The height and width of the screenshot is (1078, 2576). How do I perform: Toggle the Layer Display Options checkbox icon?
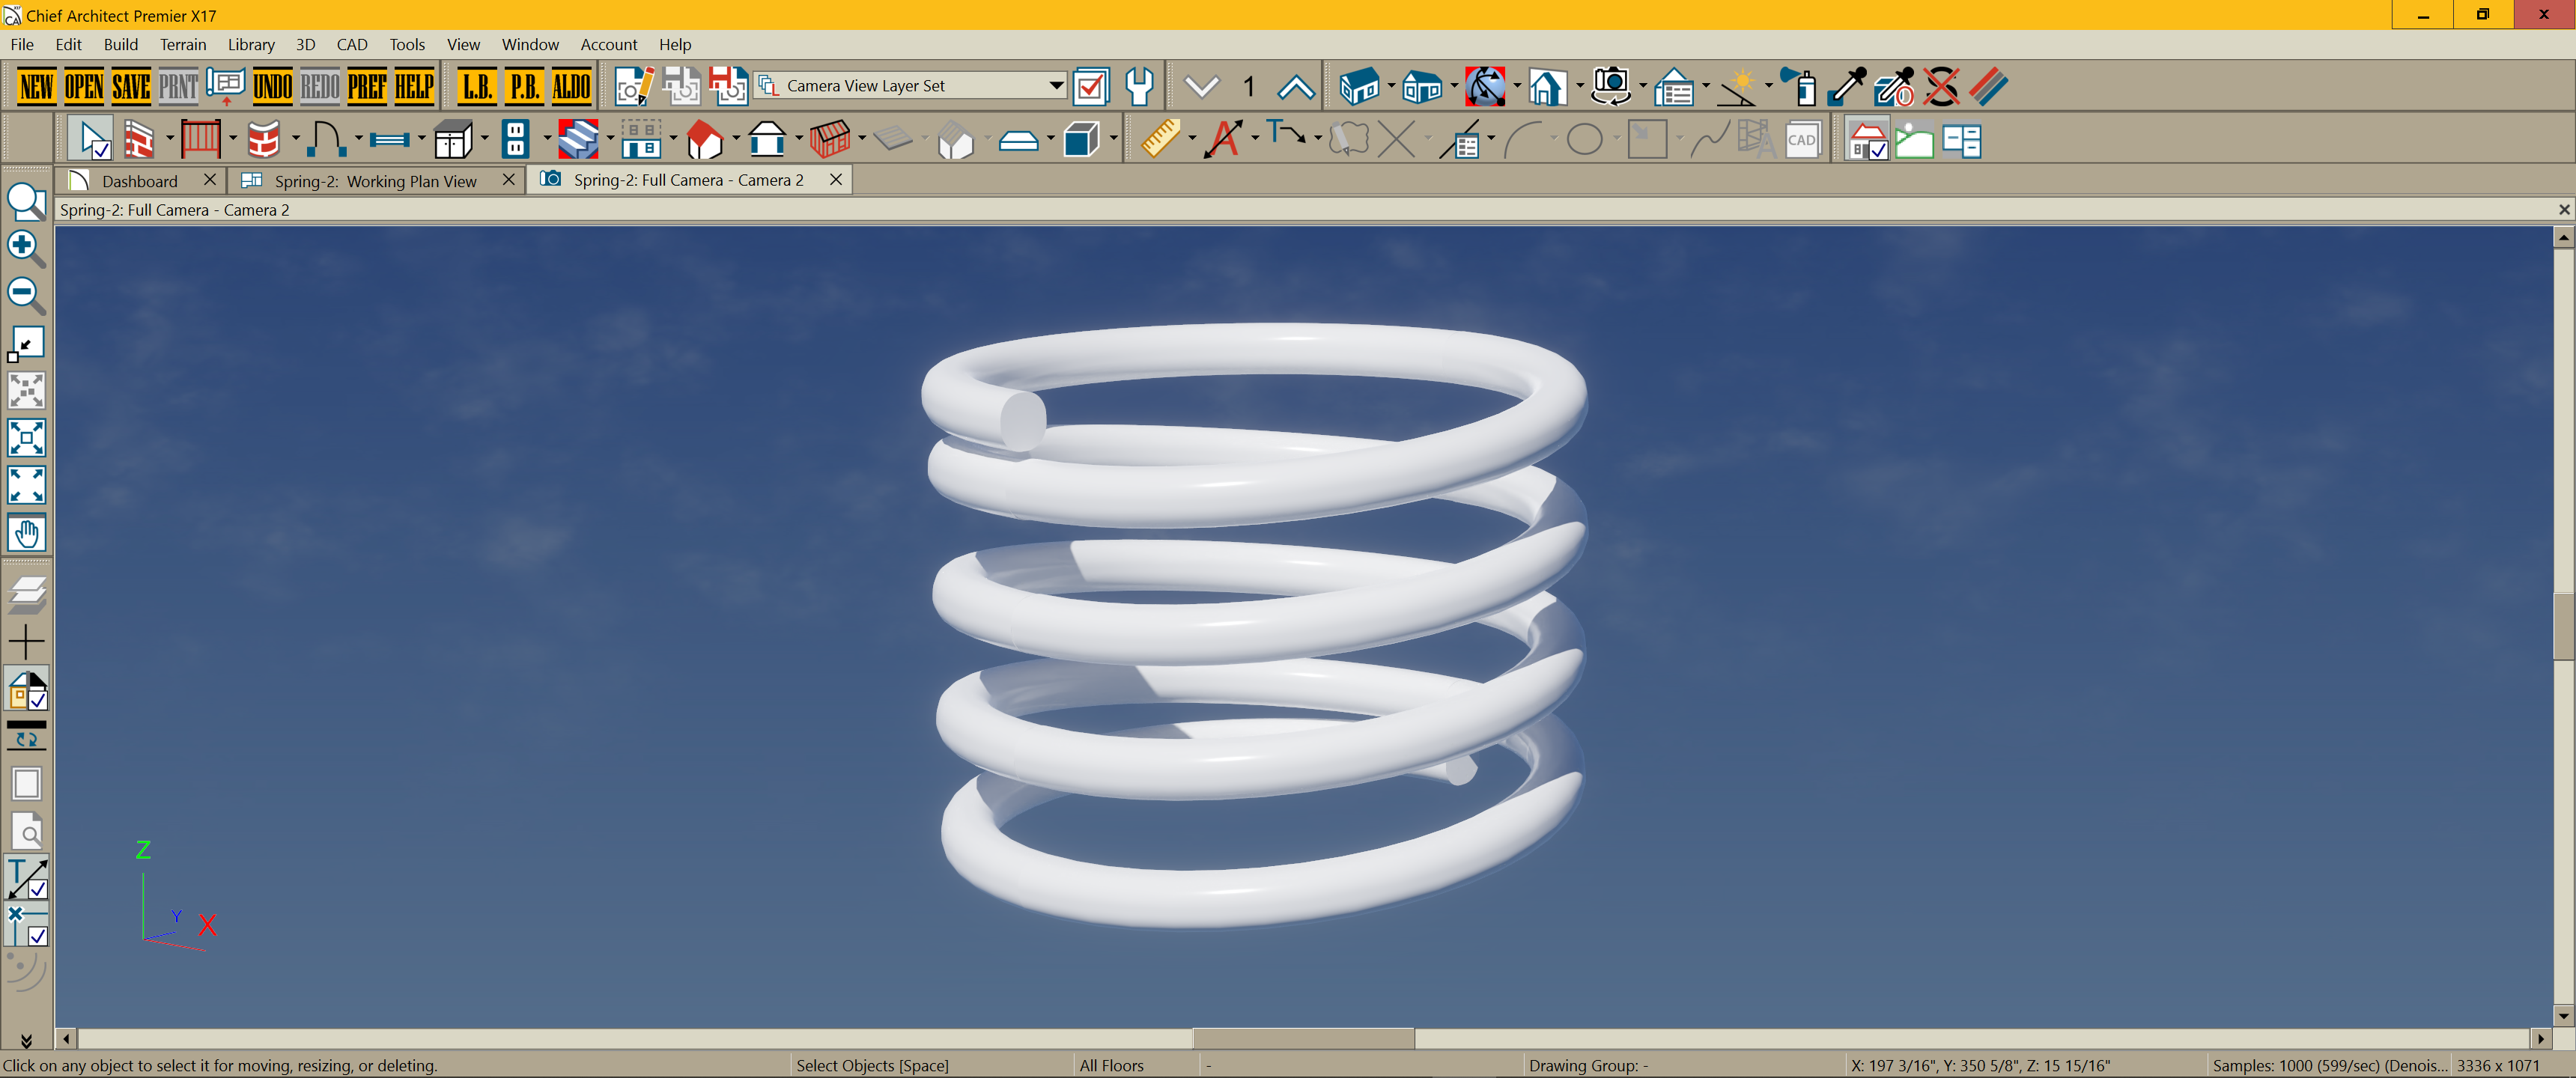coord(1090,87)
